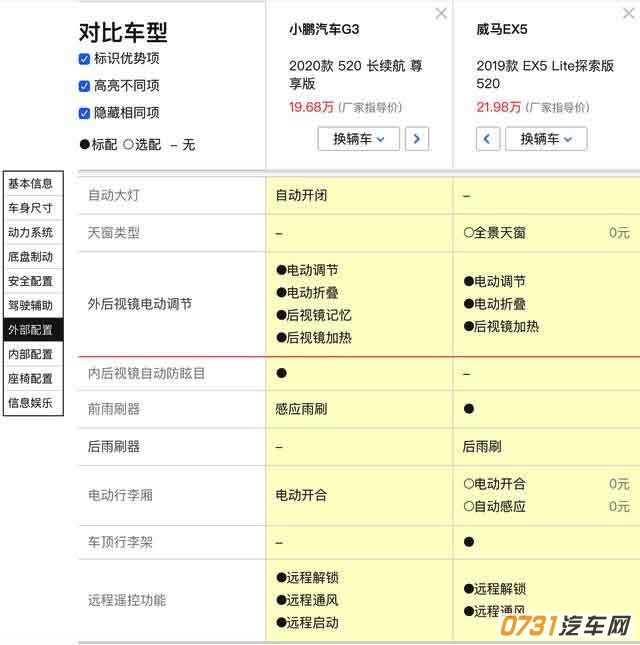Viewport: 640px width, 645px height.
Task: Remove 威马EX5 from comparison with X
Action: [629, 14]
